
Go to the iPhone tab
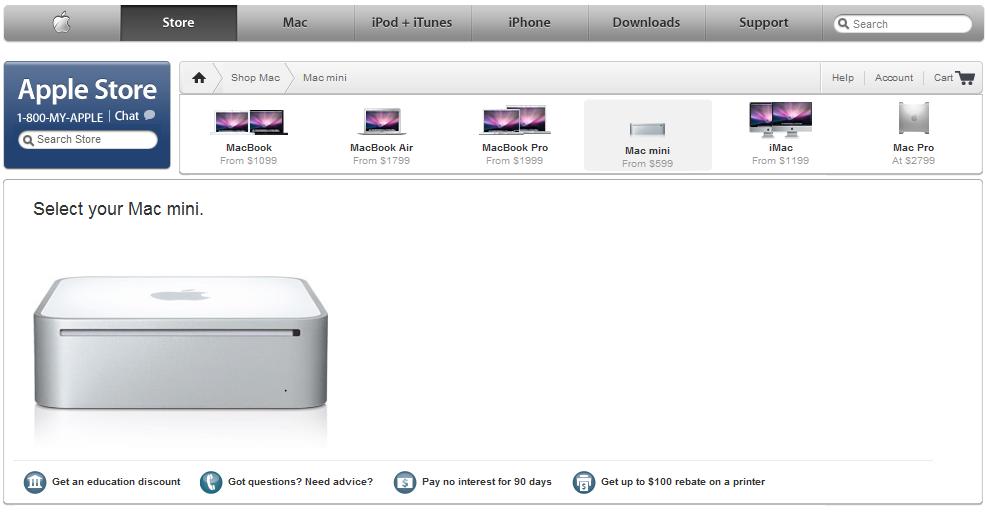pyautogui.click(x=529, y=23)
